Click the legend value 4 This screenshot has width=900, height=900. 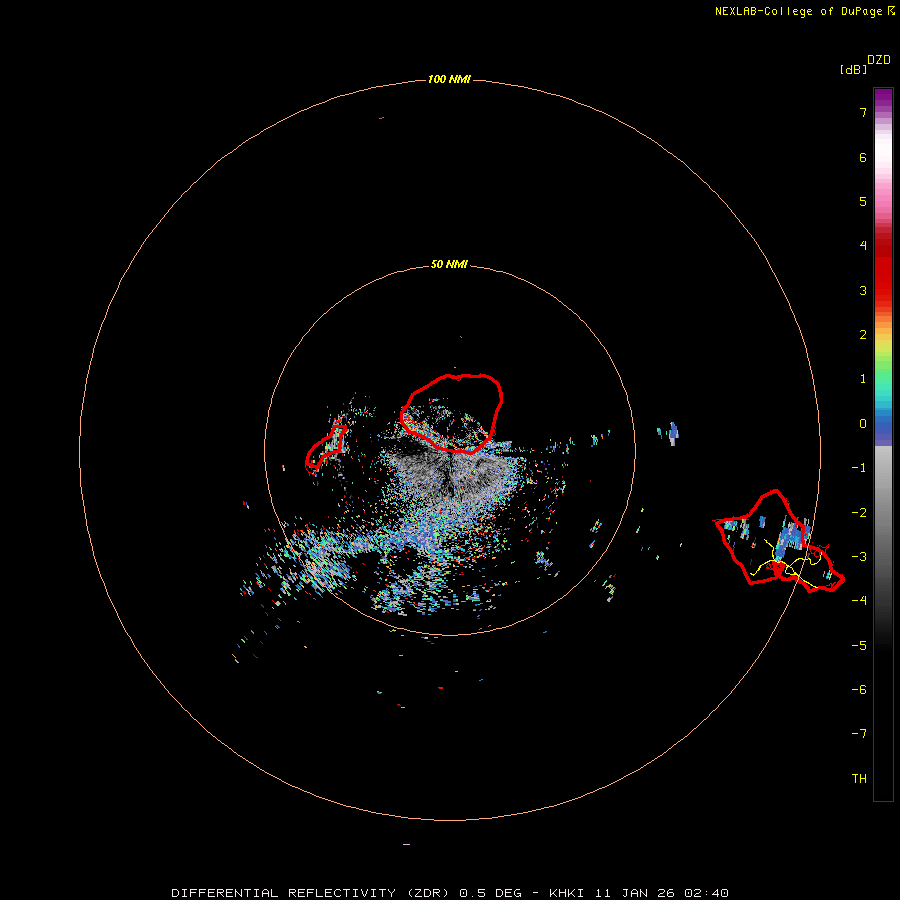[863, 245]
